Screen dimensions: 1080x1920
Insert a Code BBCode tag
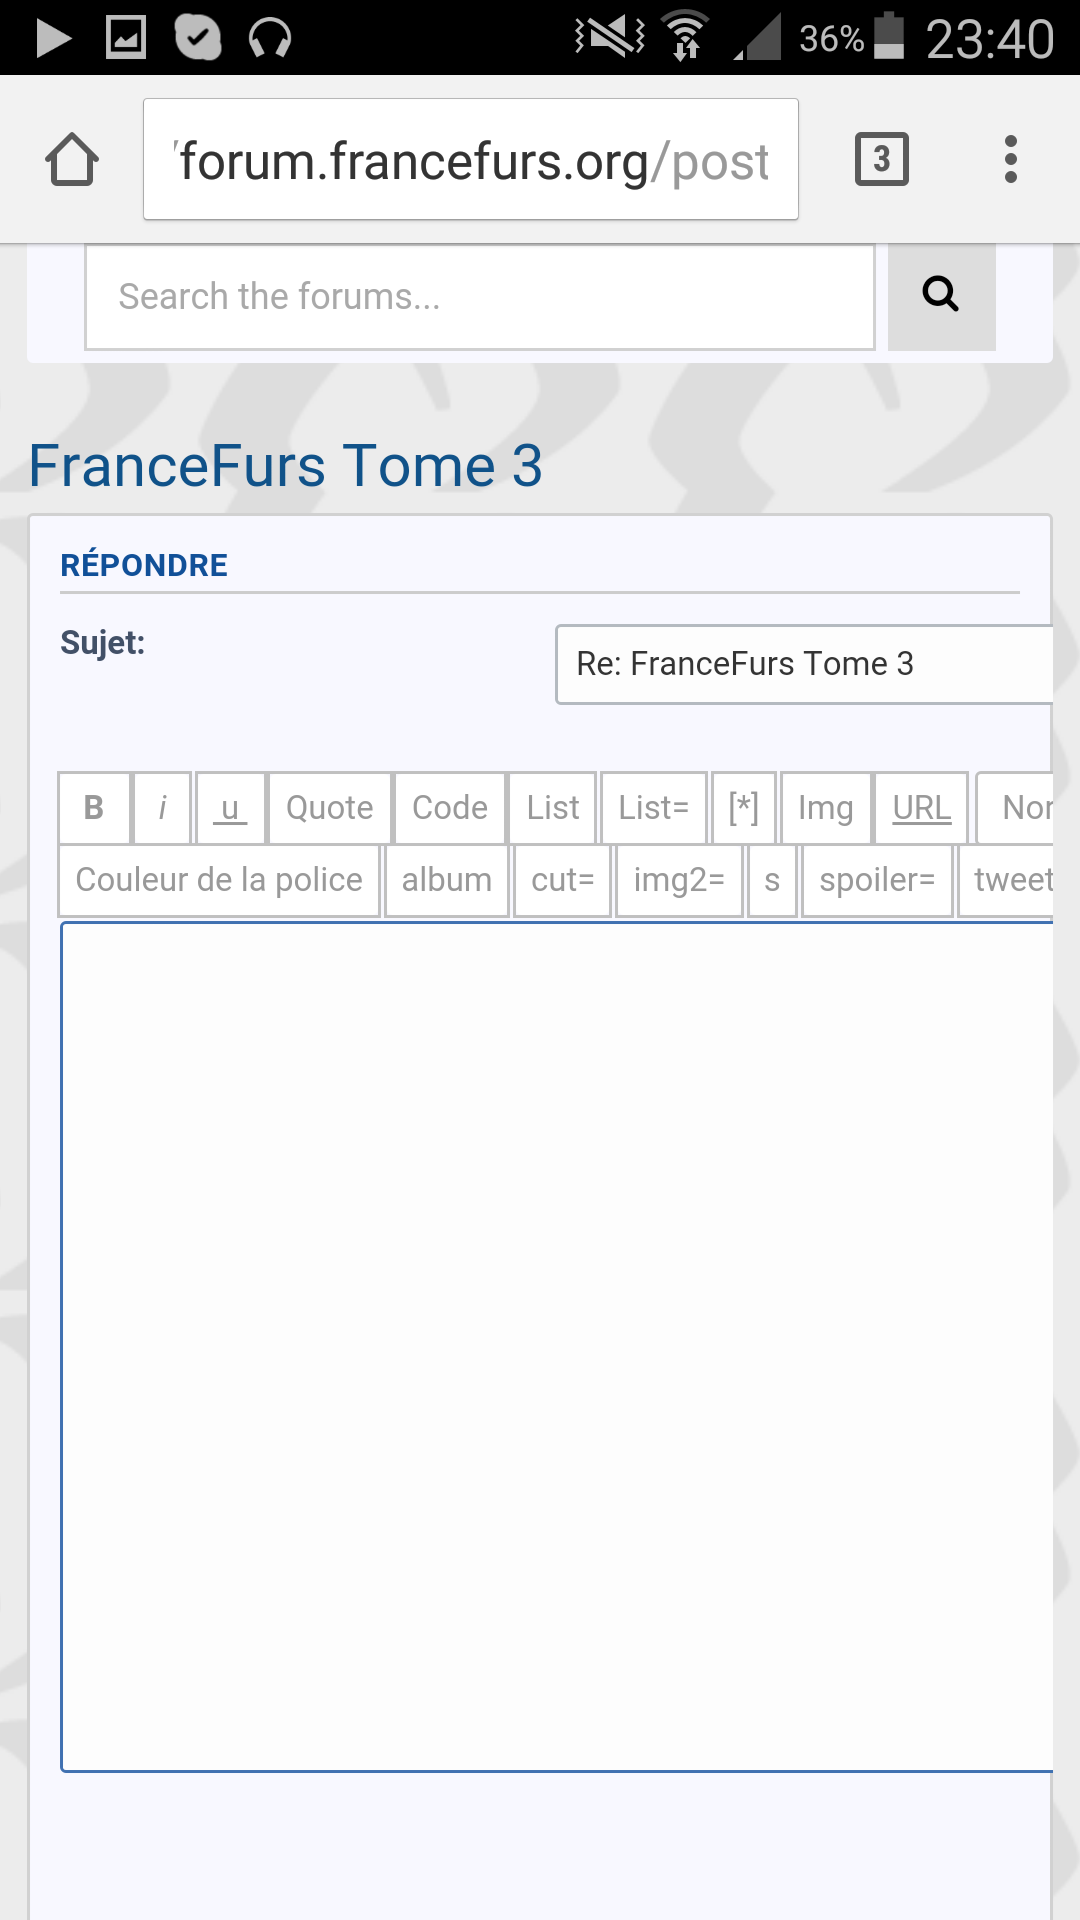(450, 808)
